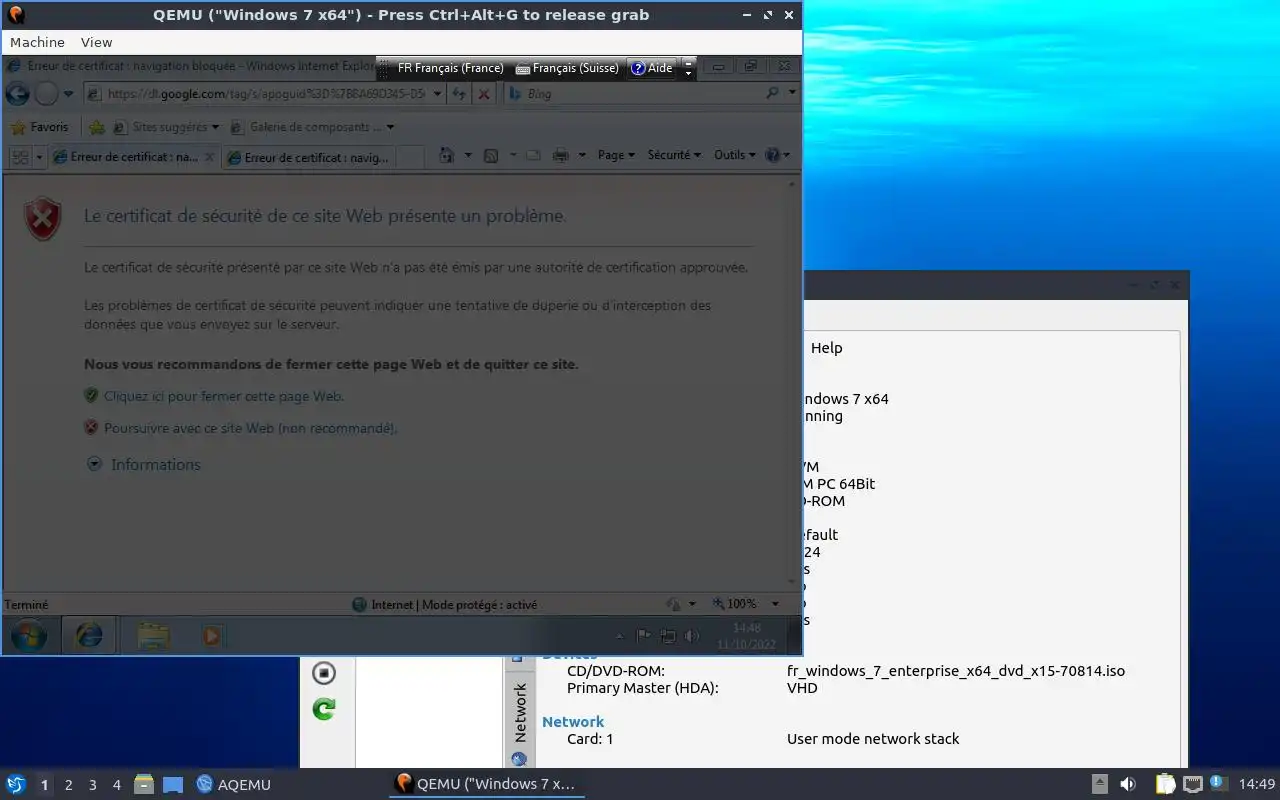Open the Lubuntu start menu icon

[x=16, y=784]
